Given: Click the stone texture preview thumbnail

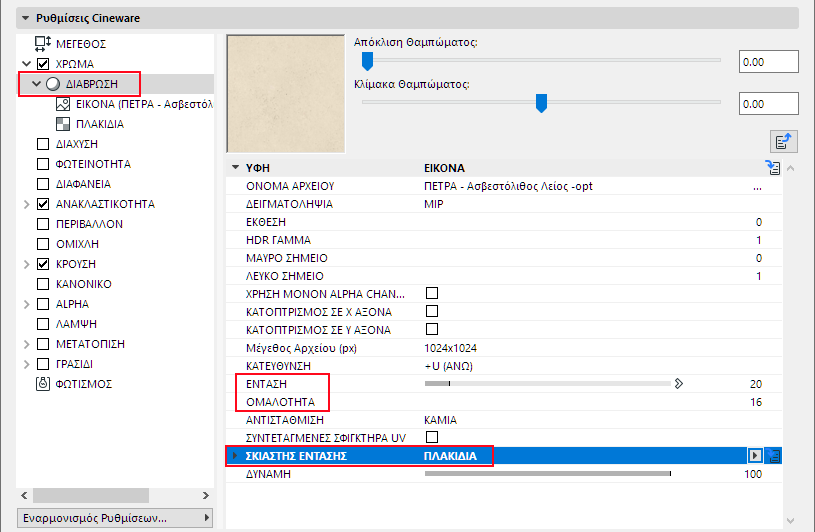Looking at the screenshot, I should coord(286,94).
